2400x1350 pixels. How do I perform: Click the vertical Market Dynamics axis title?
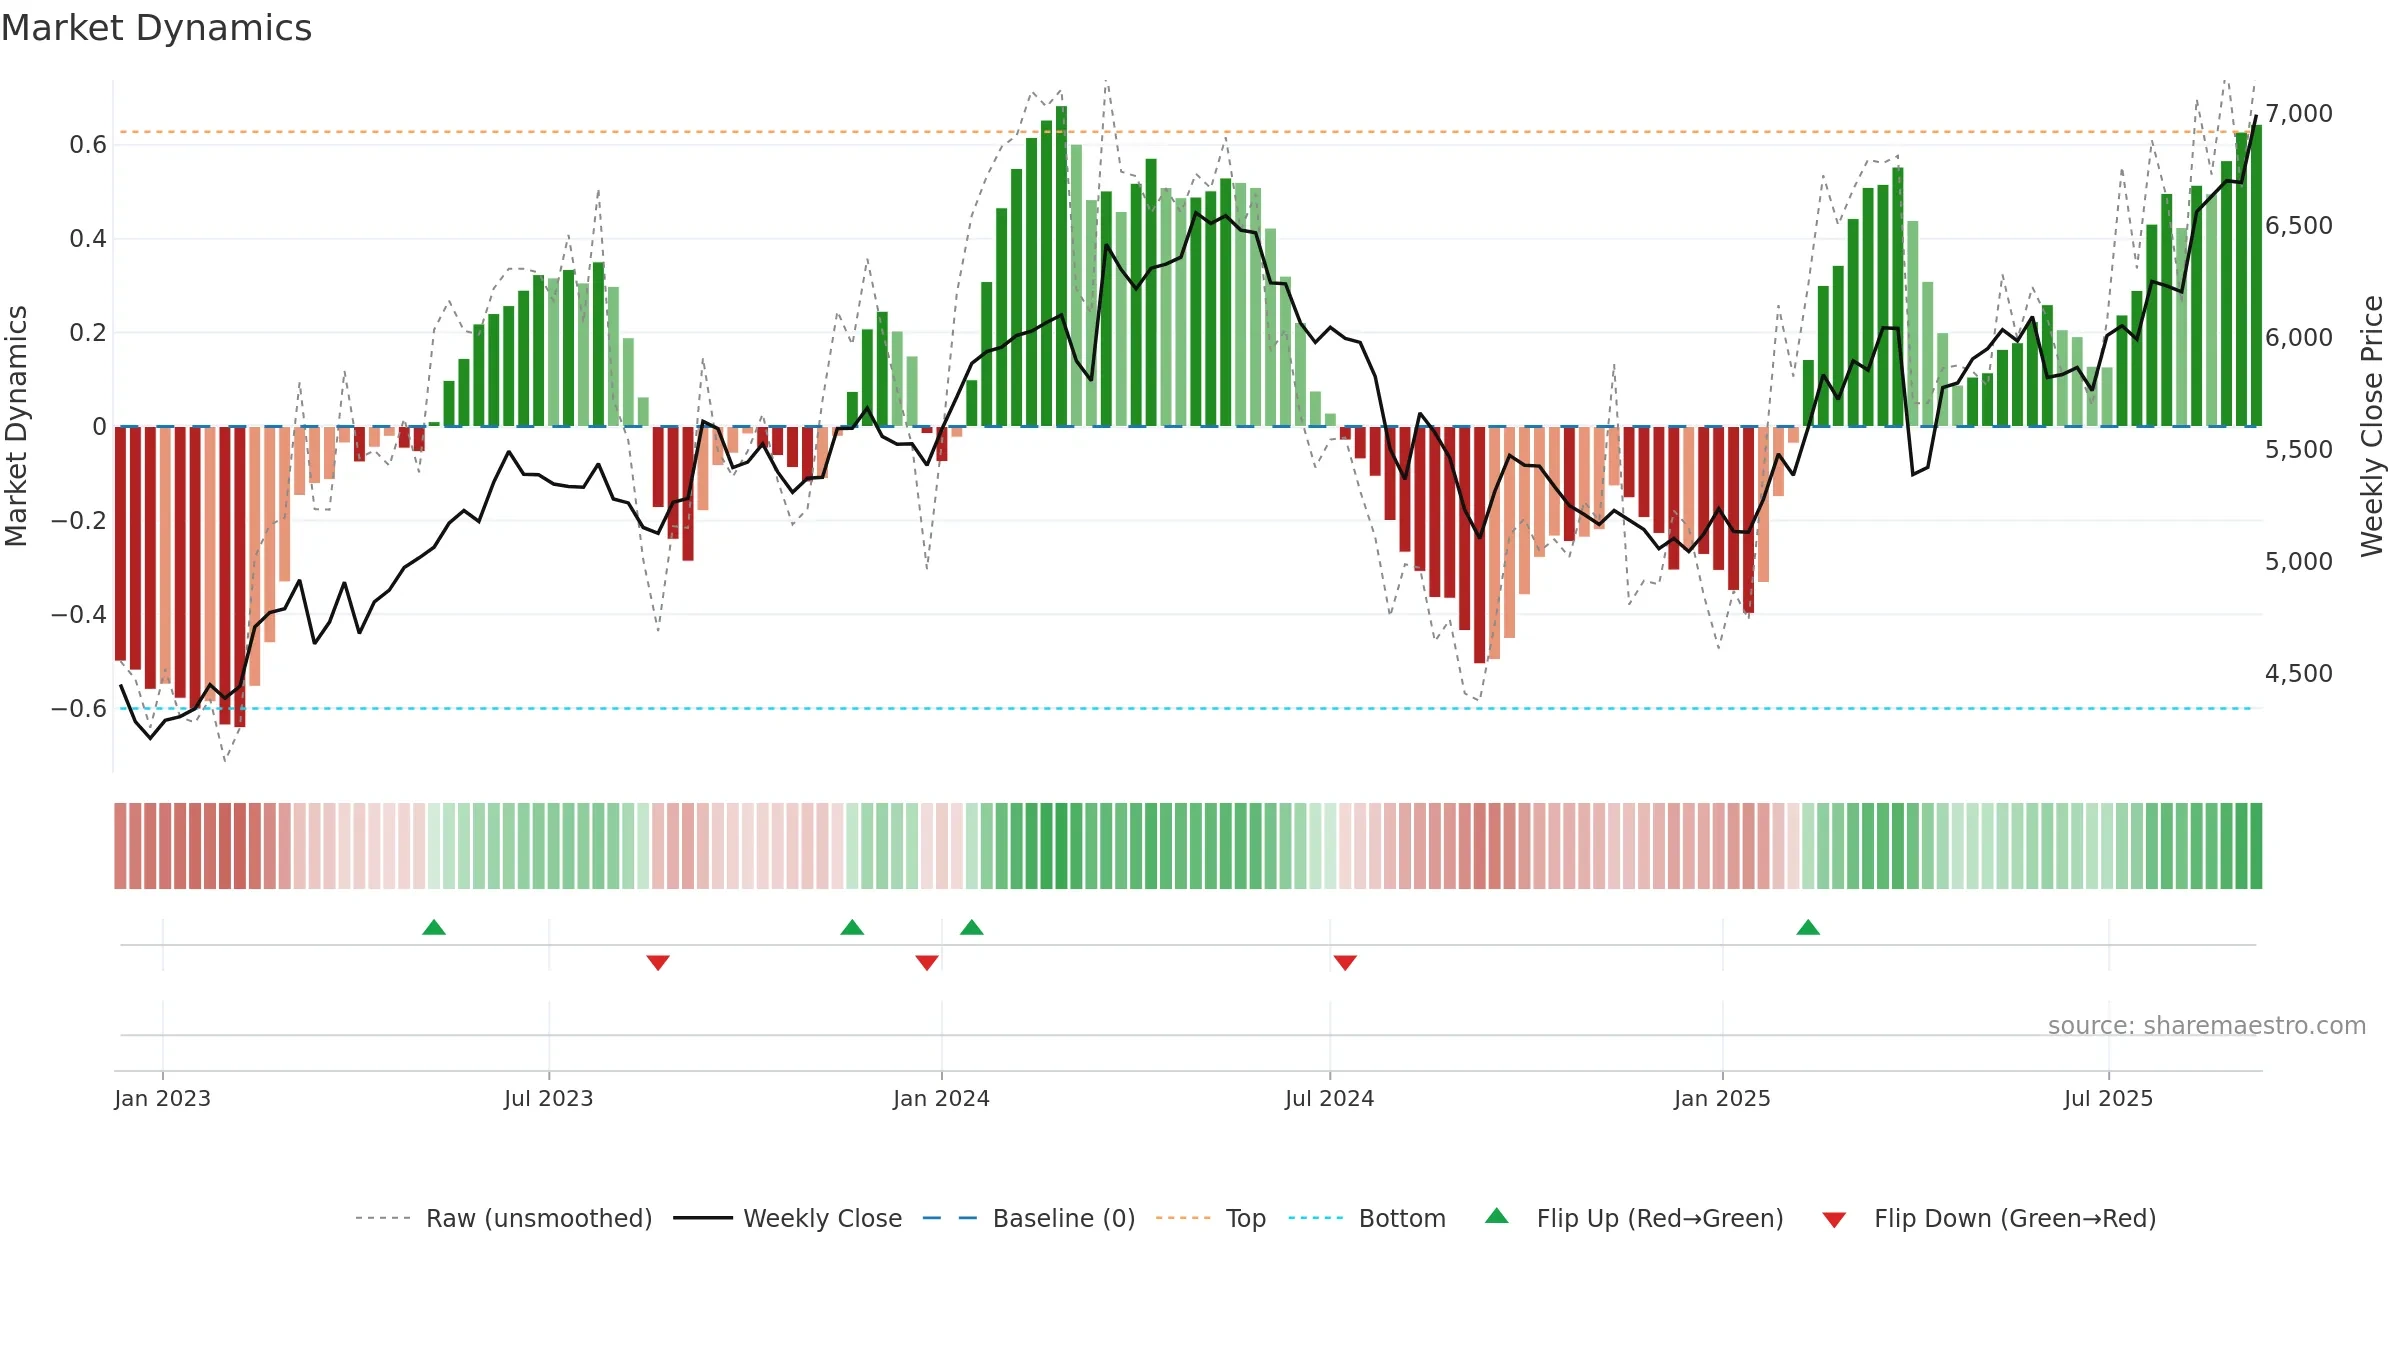click(x=16, y=426)
